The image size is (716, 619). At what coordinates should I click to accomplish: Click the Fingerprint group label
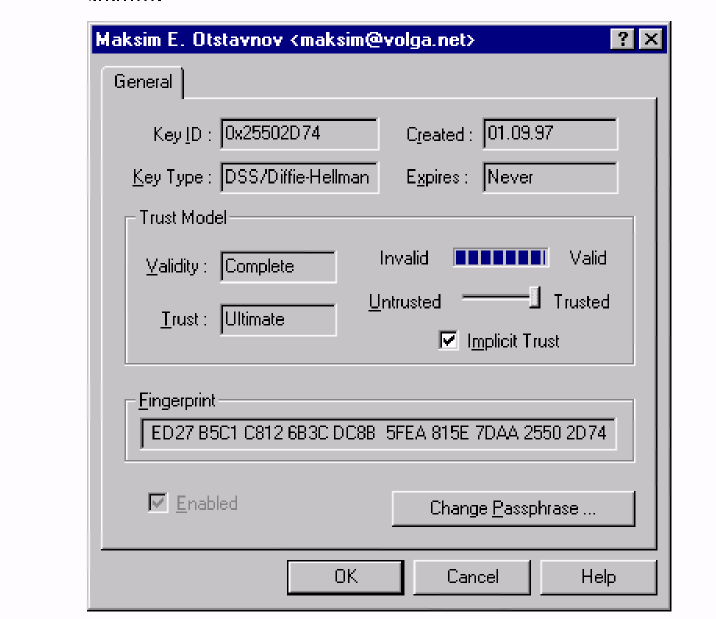[x=177, y=401]
